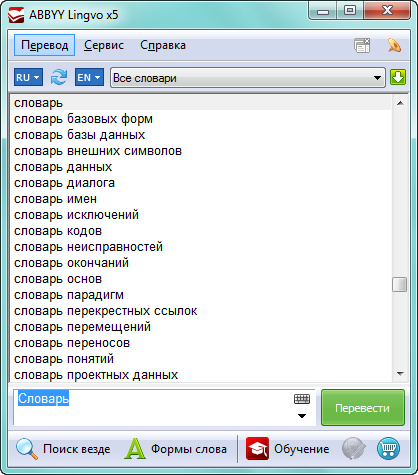The width and height of the screenshot is (418, 475).
Task: Open the red graduation cap Обучение icon
Action: point(257,449)
